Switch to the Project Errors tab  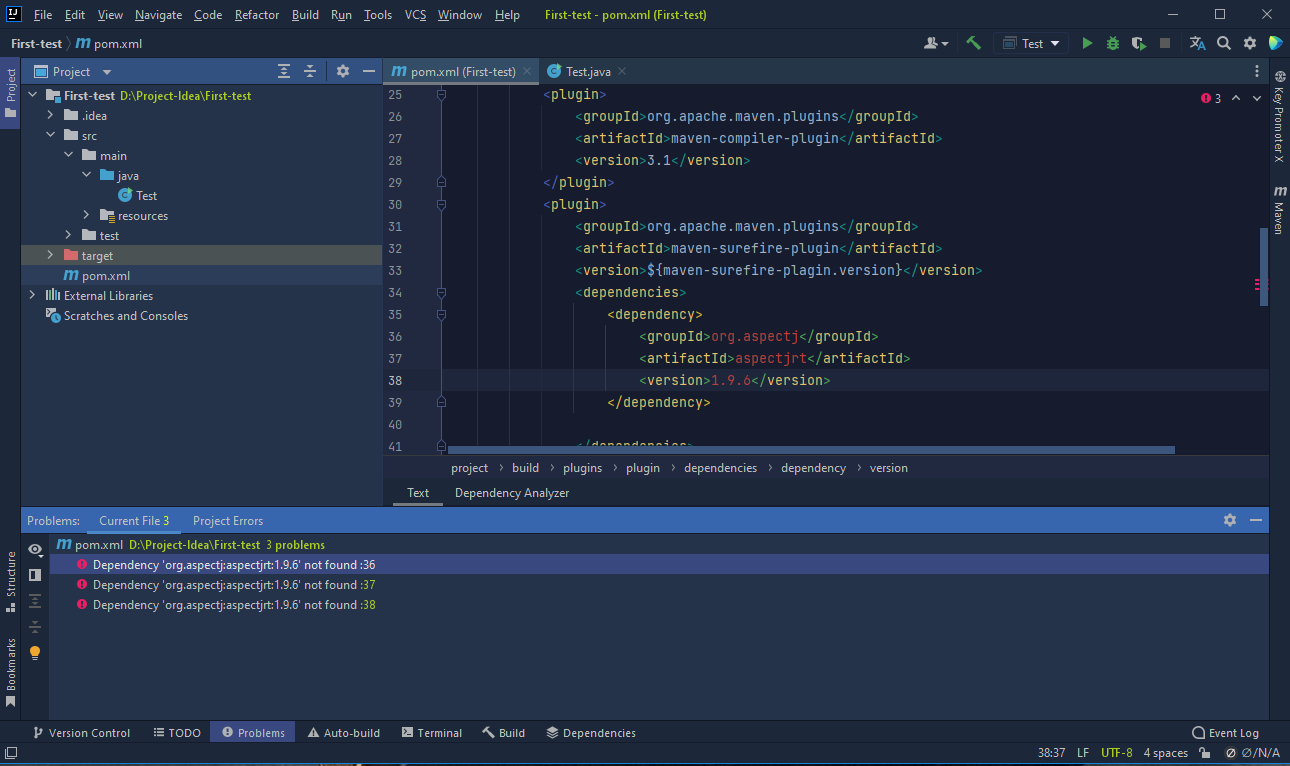click(x=228, y=521)
